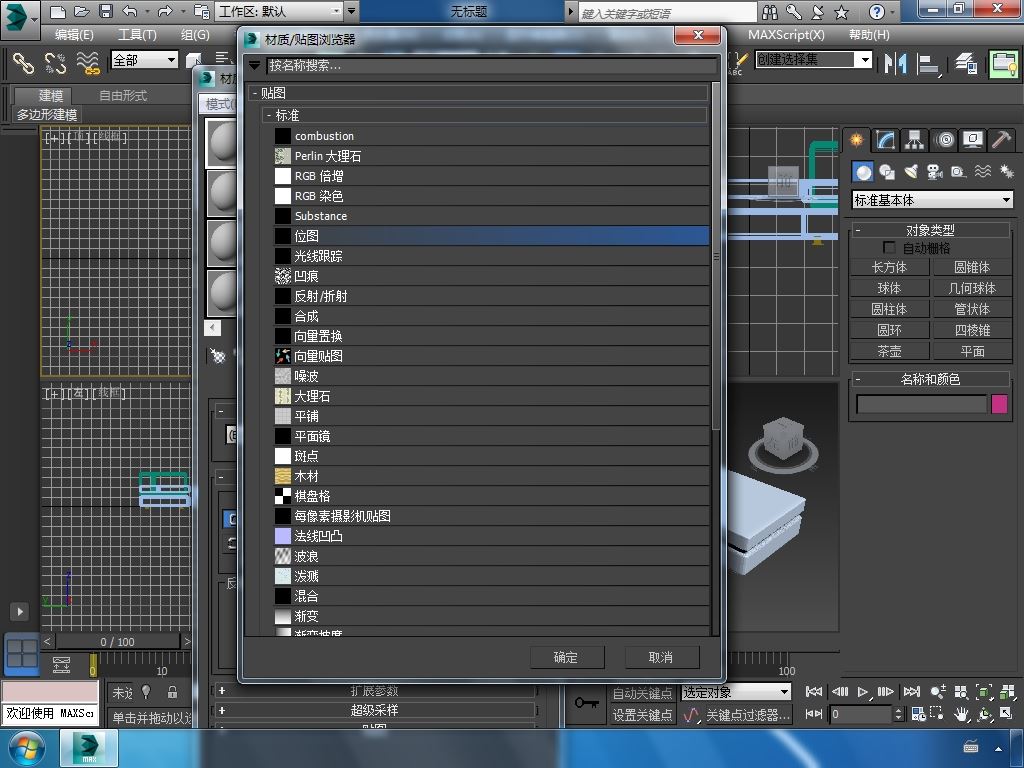Select the Space Warps waves icon

tap(982, 172)
